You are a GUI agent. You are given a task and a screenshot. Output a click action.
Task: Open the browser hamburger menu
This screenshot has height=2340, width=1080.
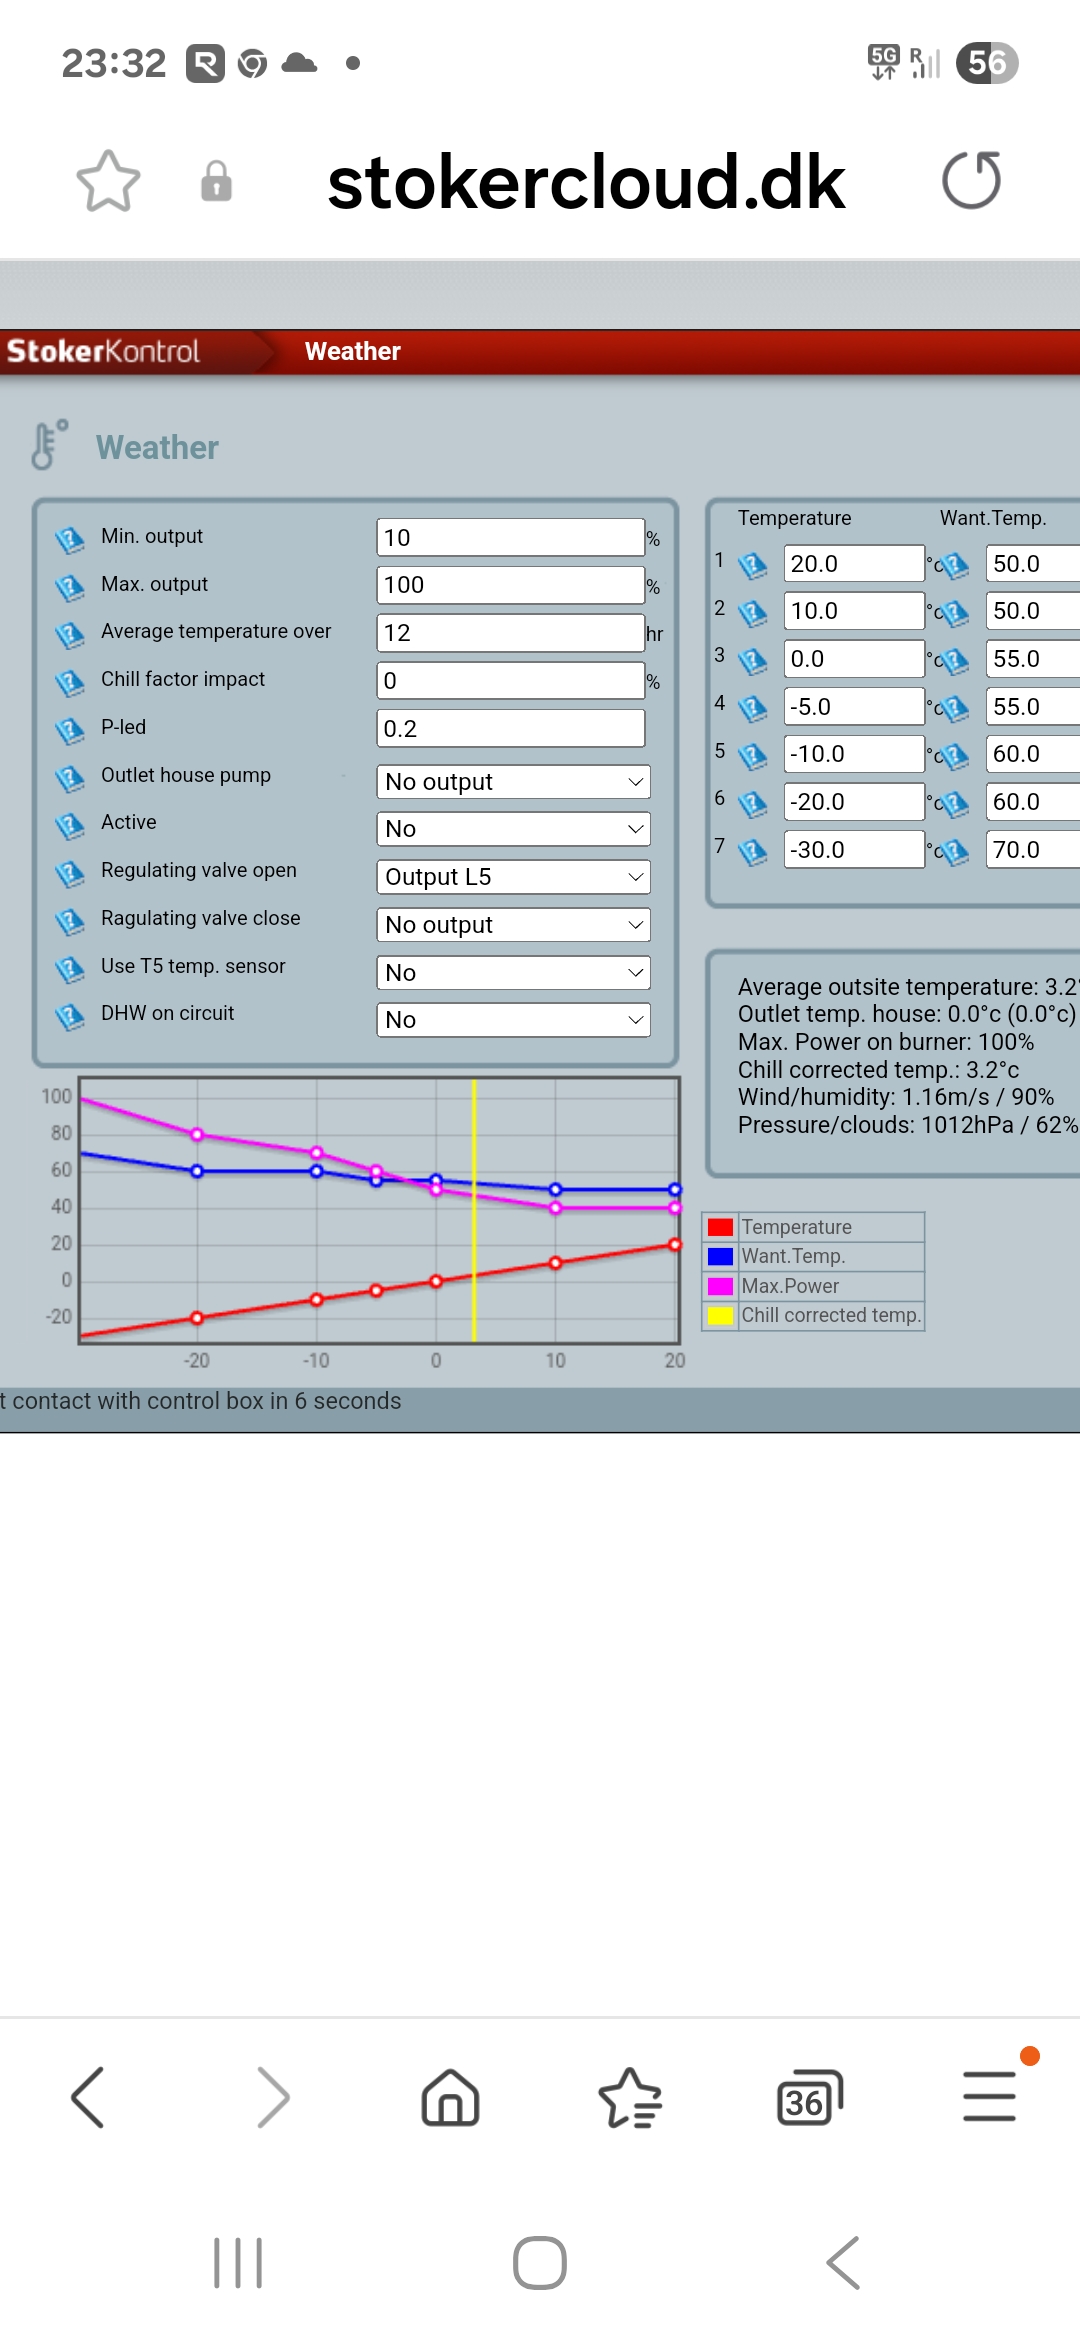[x=989, y=2097]
